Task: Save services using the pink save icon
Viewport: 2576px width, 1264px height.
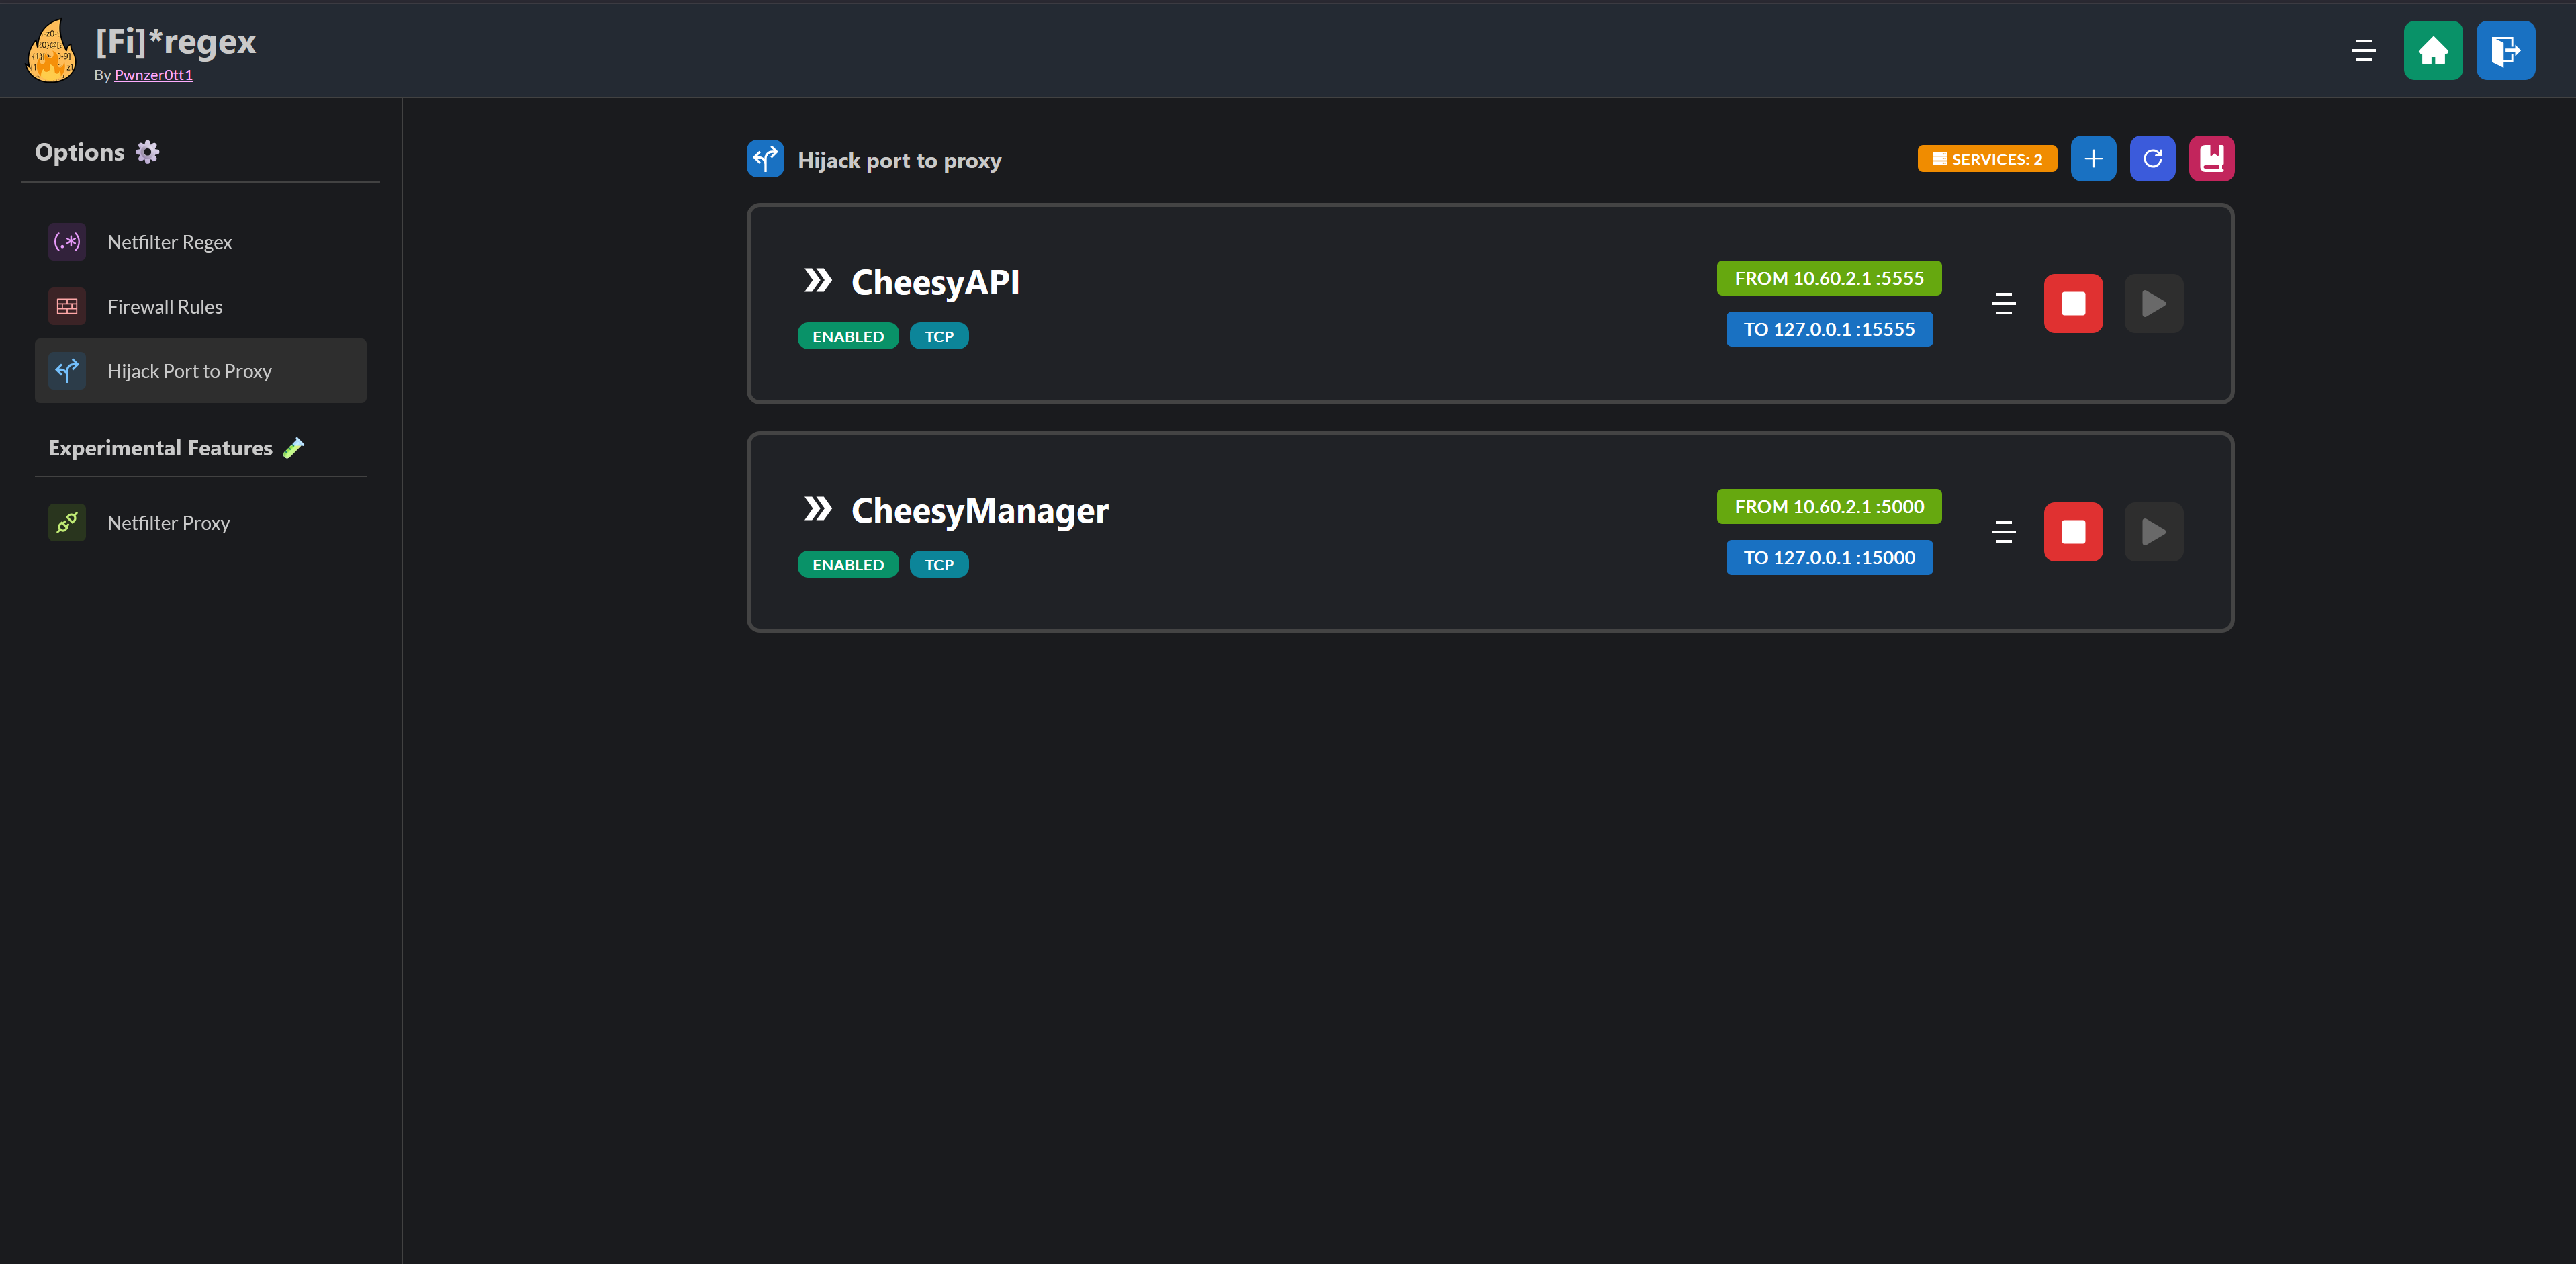Action: pos(2211,158)
